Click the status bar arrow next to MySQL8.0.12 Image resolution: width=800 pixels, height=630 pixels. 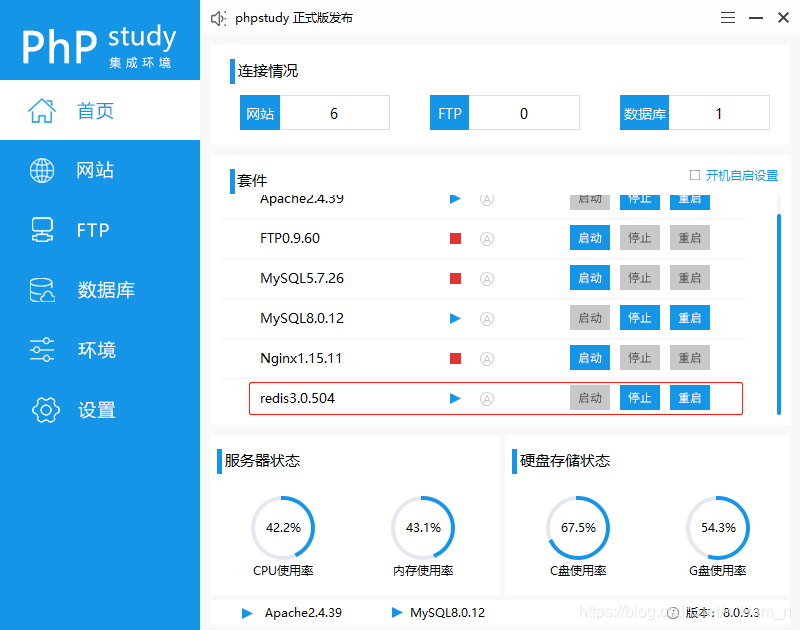click(x=397, y=612)
